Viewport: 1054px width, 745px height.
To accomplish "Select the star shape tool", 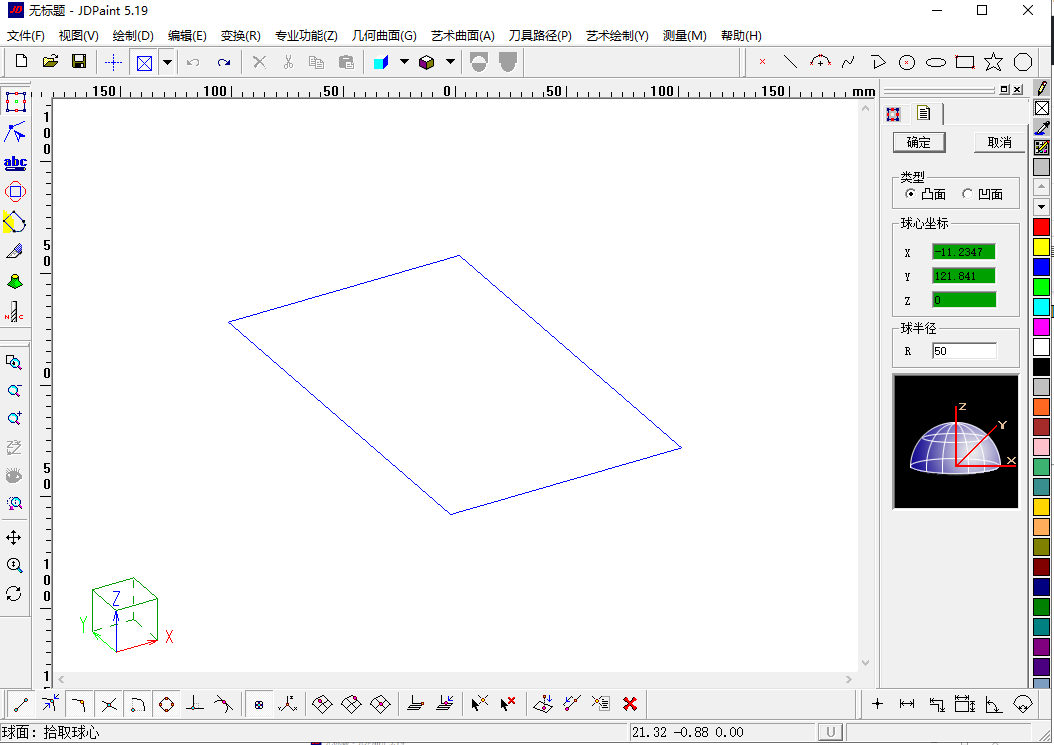I will pyautogui.click(x=994, y=63).
